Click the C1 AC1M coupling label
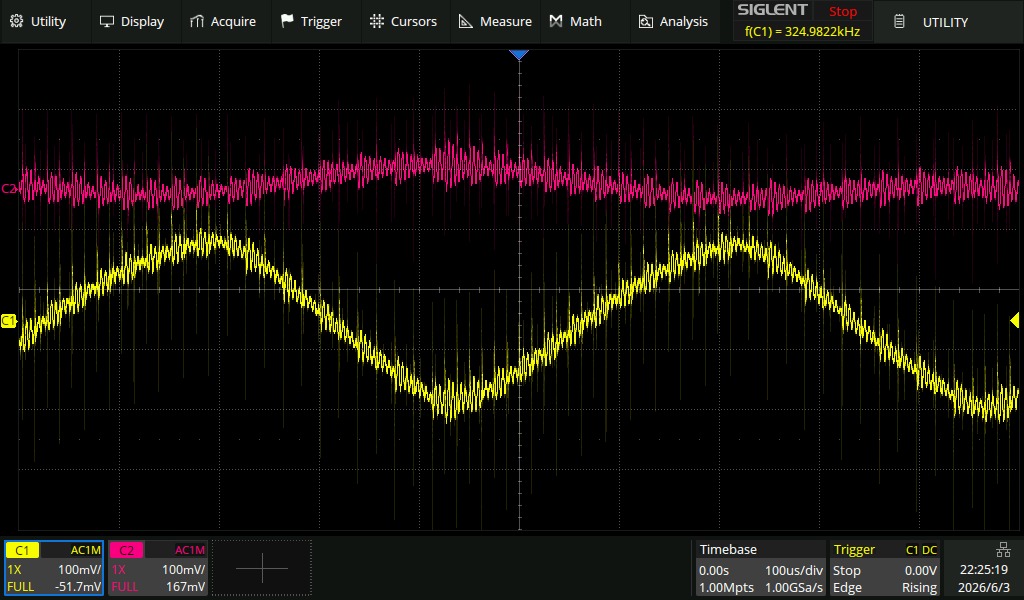Image resolution: width=1024 pixels, height=600 pixels. 86,550
